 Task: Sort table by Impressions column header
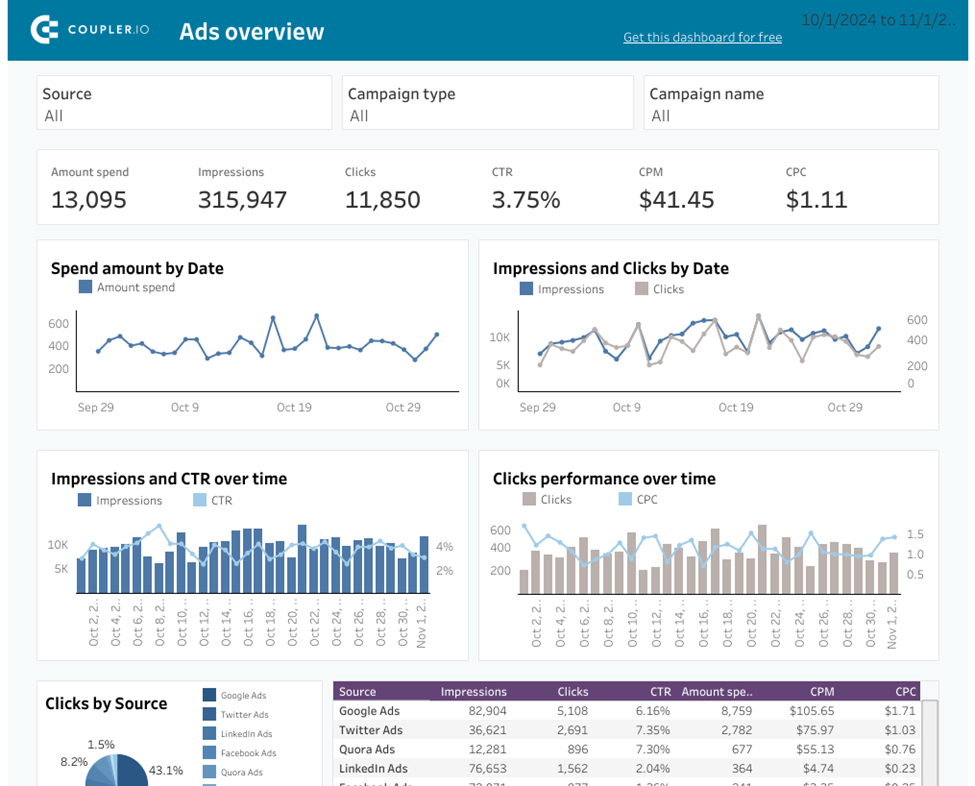pos(474,691)
